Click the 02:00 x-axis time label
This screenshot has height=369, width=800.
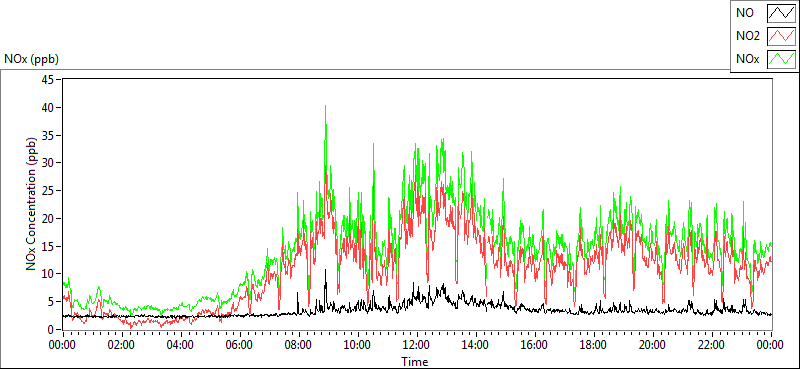pyautogui.click(x=121, y=345)
